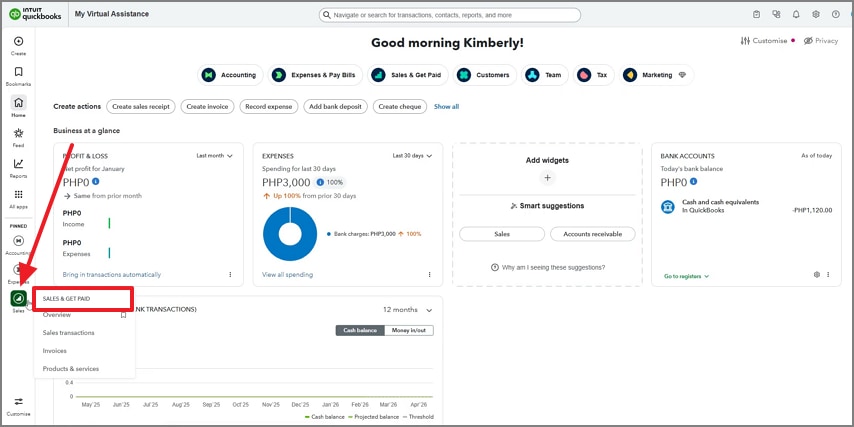Click Create sales receipt button
This screenshot has width=854, height=427.
click(x=141, y=107)
